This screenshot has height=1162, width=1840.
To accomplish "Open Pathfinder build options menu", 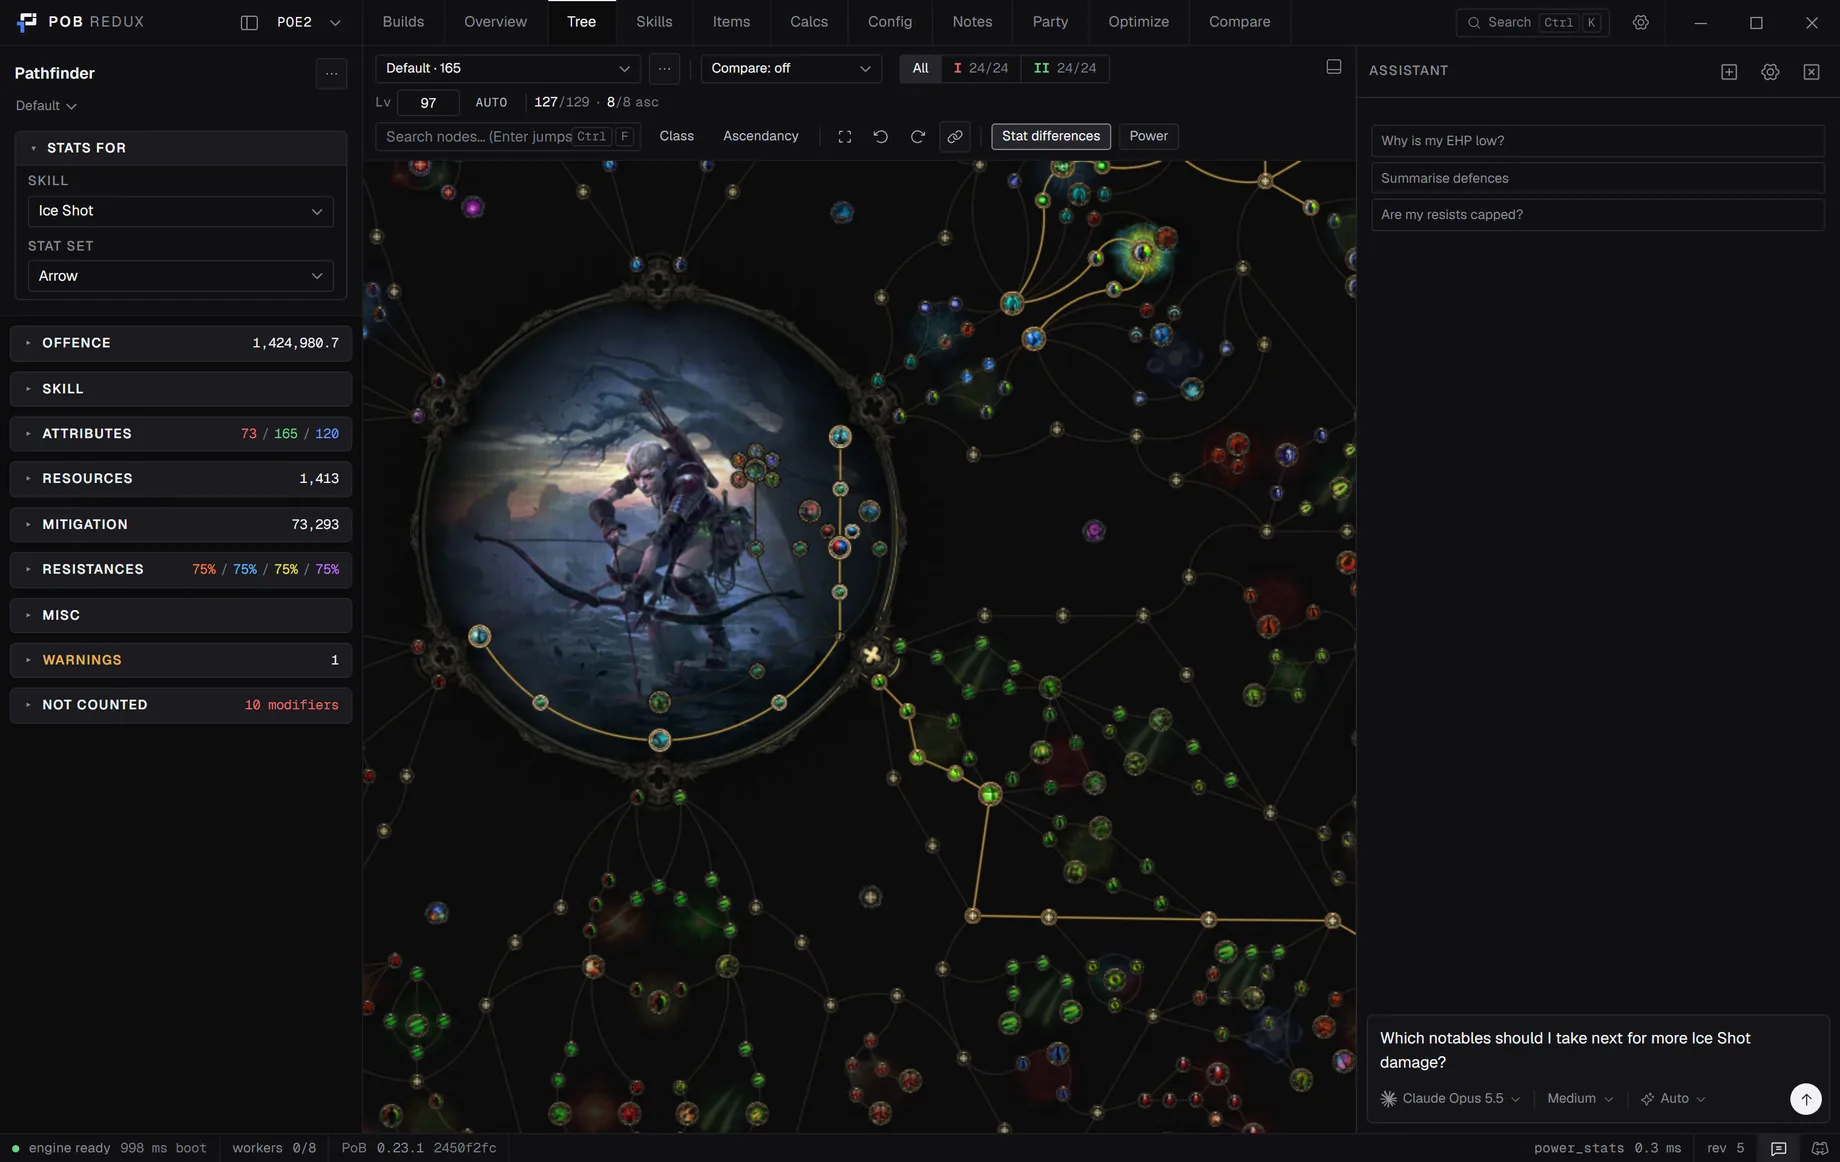I will (x=331, y=73).
